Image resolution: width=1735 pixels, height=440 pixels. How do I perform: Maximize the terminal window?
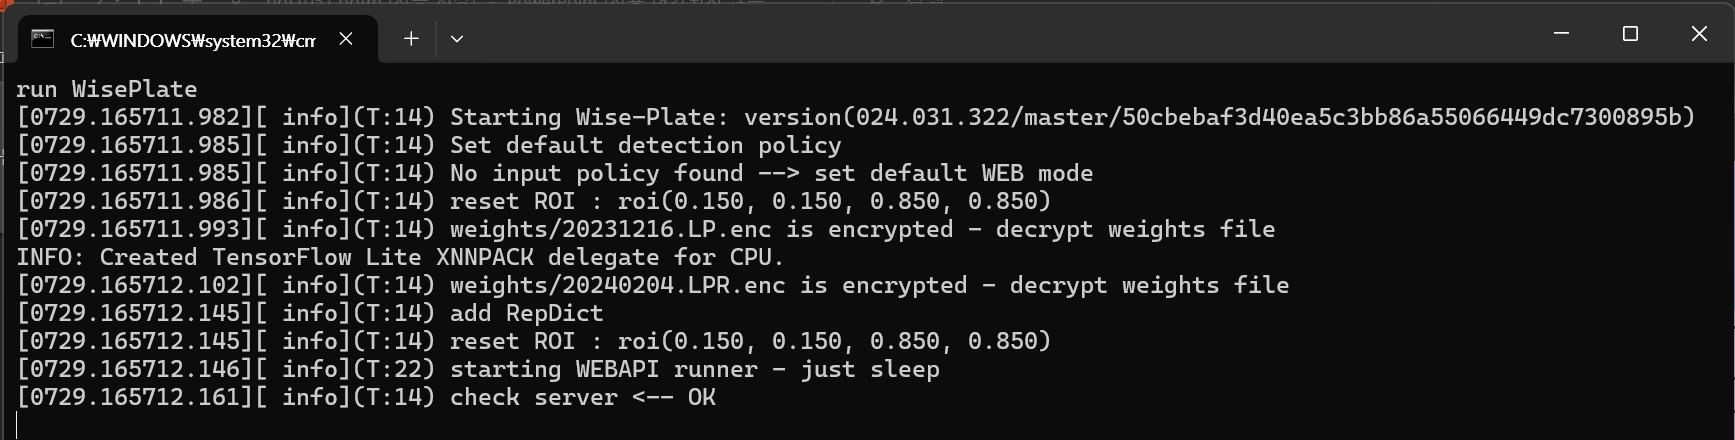(x=1630, y=34)
